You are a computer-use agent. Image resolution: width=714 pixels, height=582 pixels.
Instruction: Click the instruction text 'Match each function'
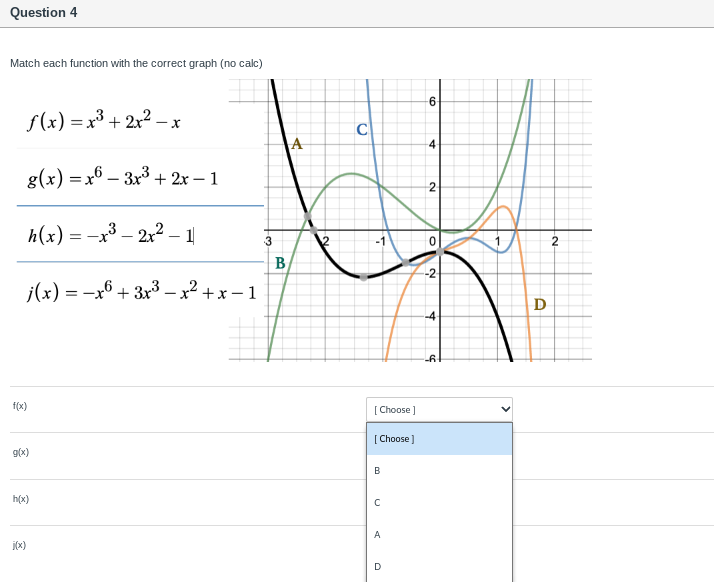click(136, 63)
